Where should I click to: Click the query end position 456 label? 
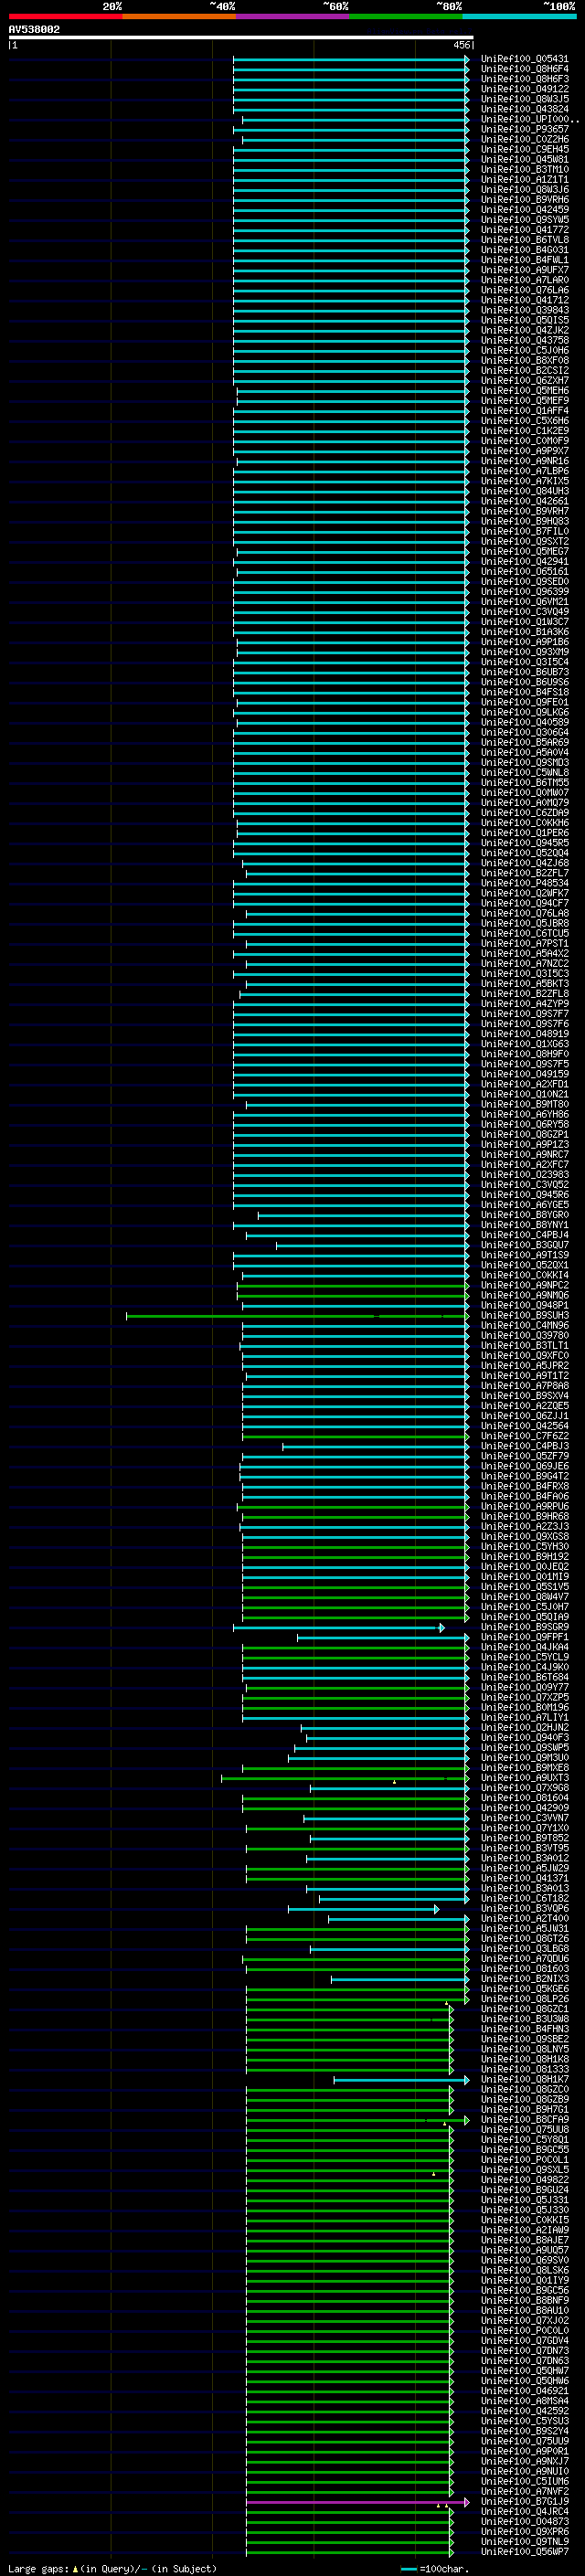461,45
